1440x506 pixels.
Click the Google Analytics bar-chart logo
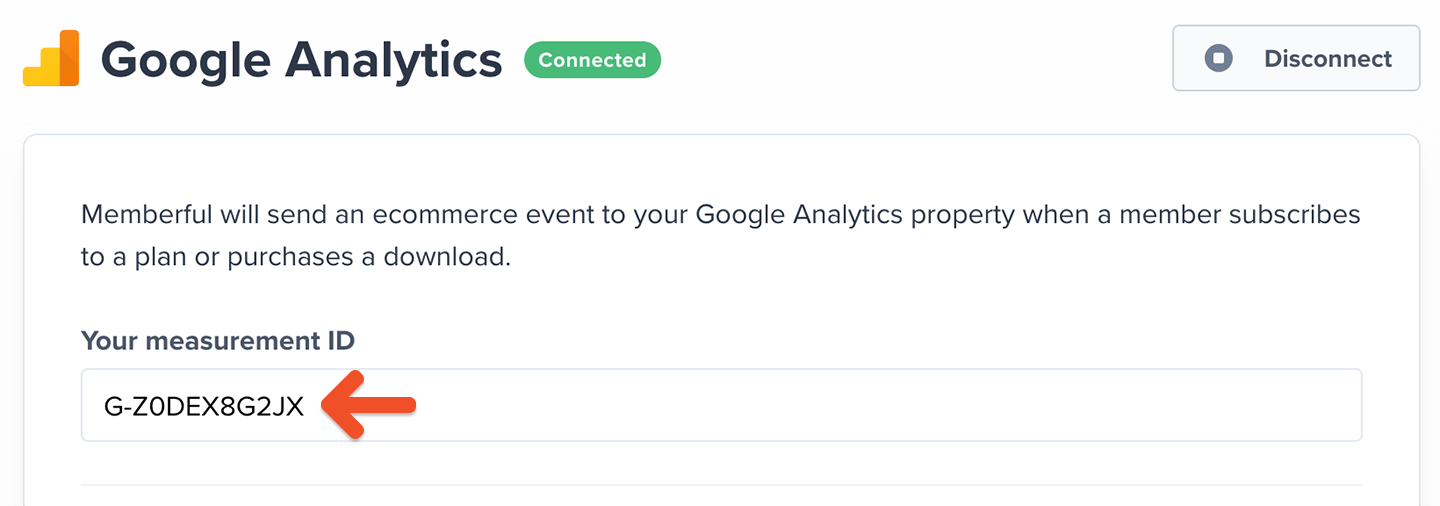click(x=51, y=59)
